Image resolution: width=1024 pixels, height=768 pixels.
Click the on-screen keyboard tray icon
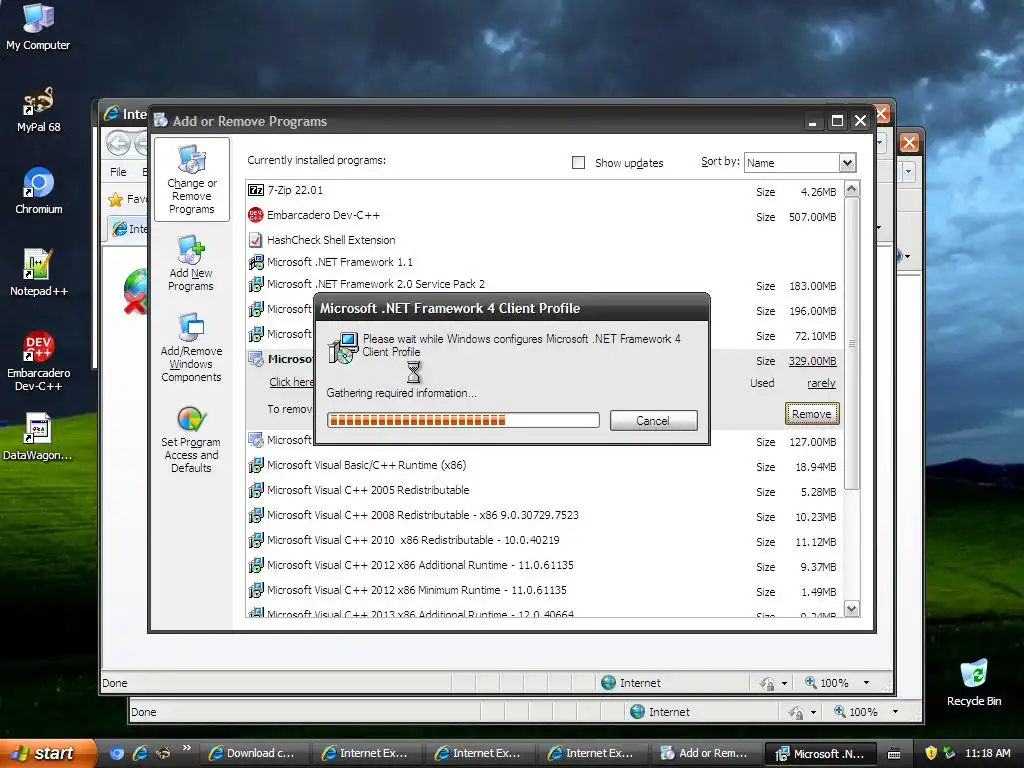tap(894, 754)
